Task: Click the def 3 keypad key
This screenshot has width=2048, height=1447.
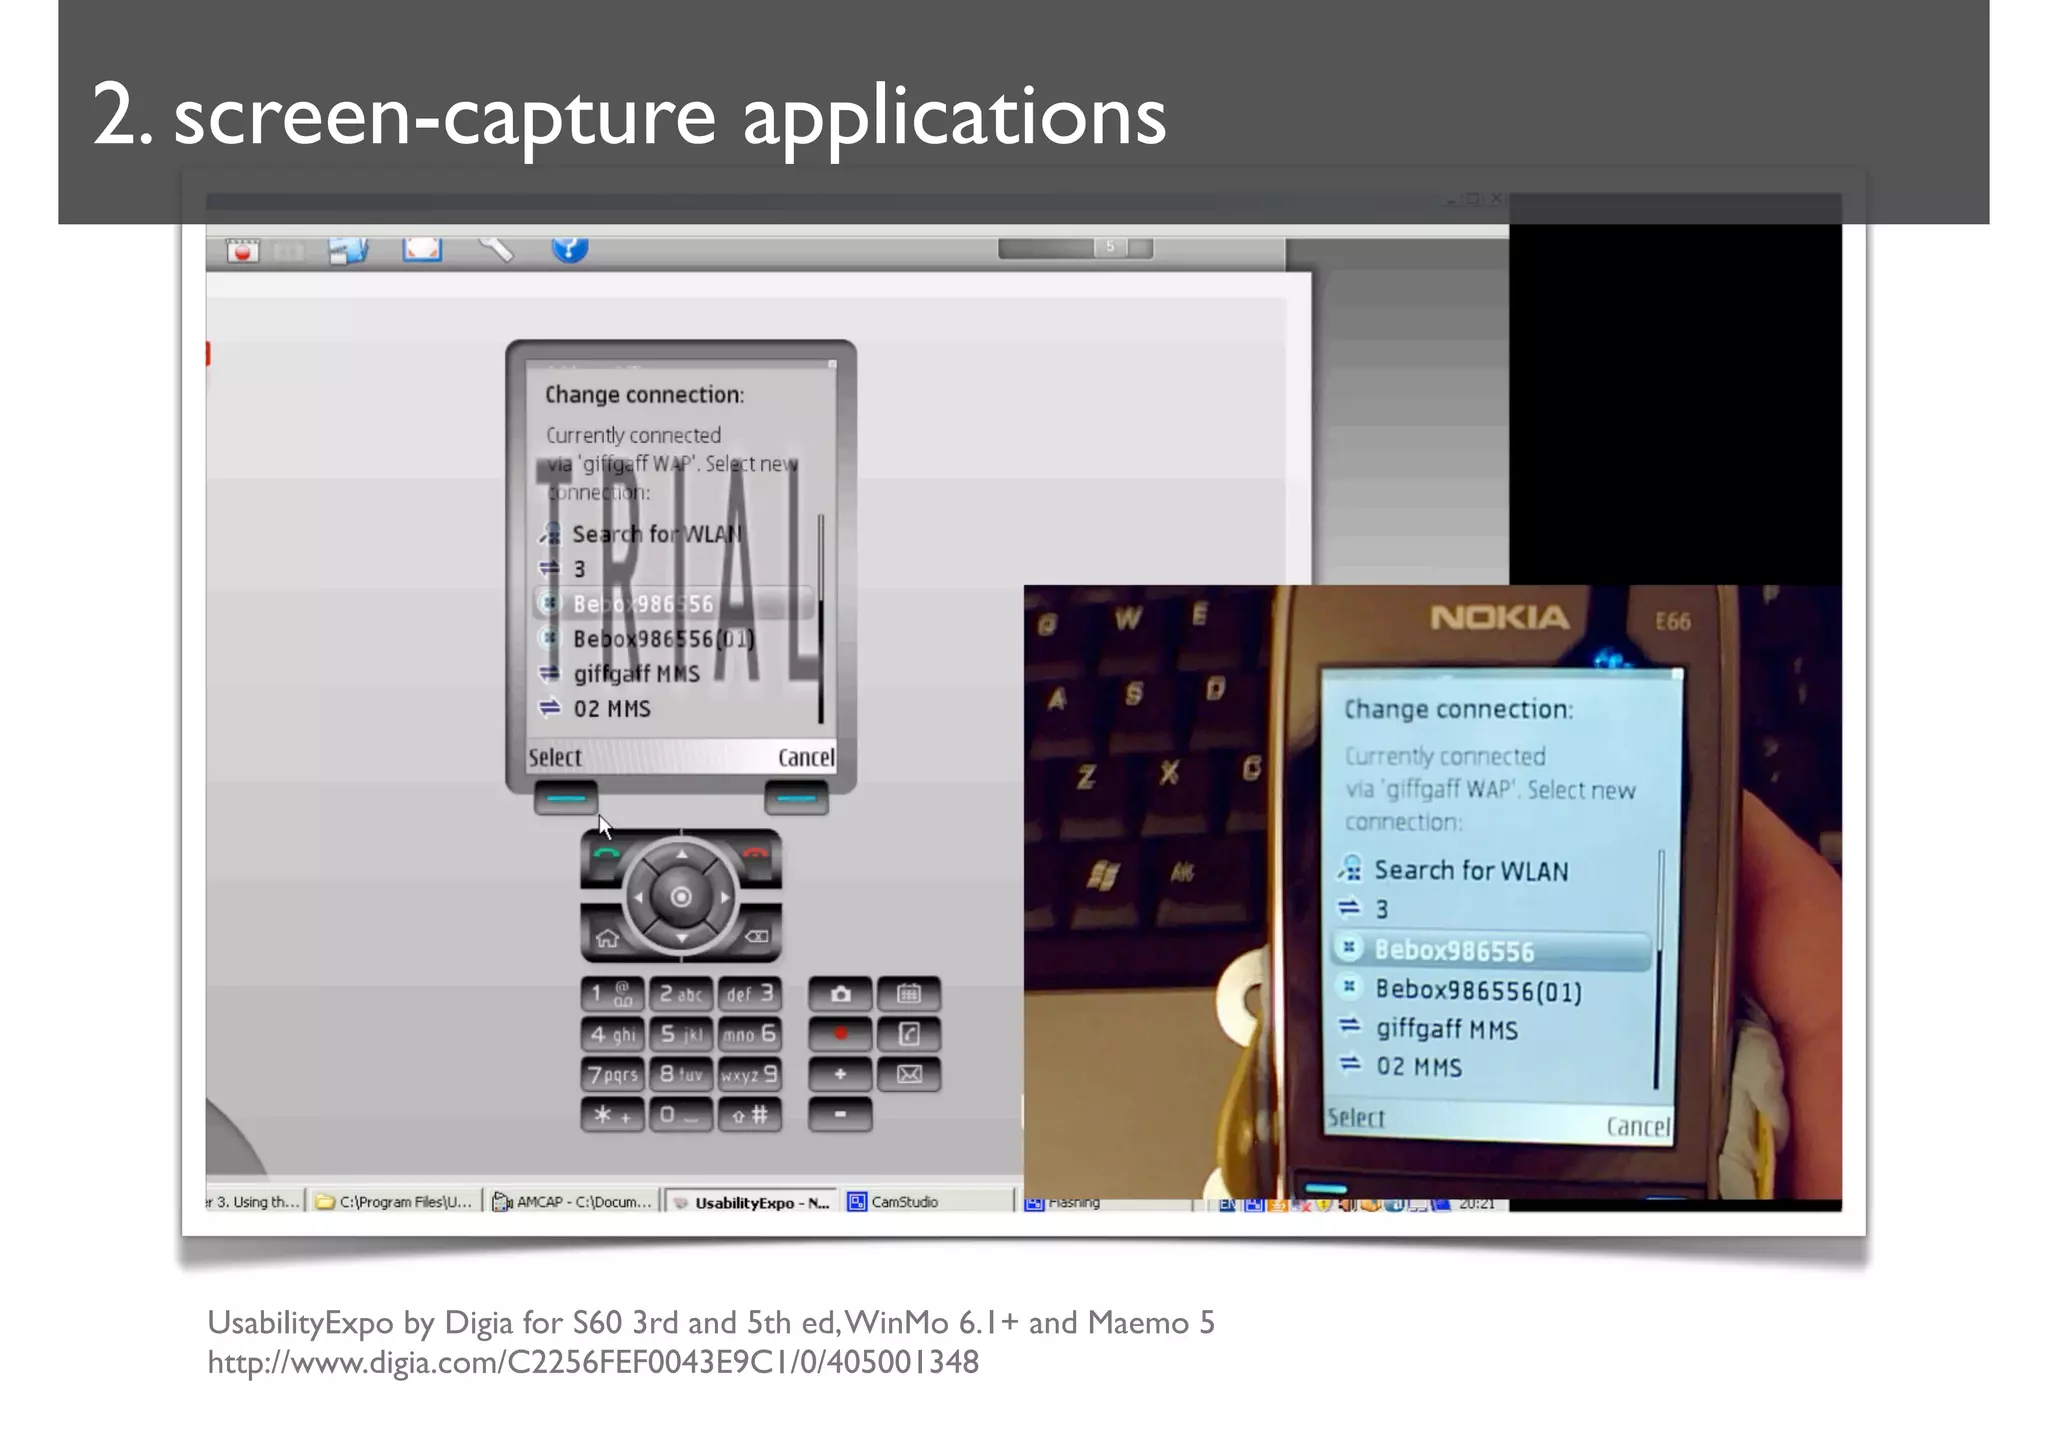Action: click(x=750, y=994)
